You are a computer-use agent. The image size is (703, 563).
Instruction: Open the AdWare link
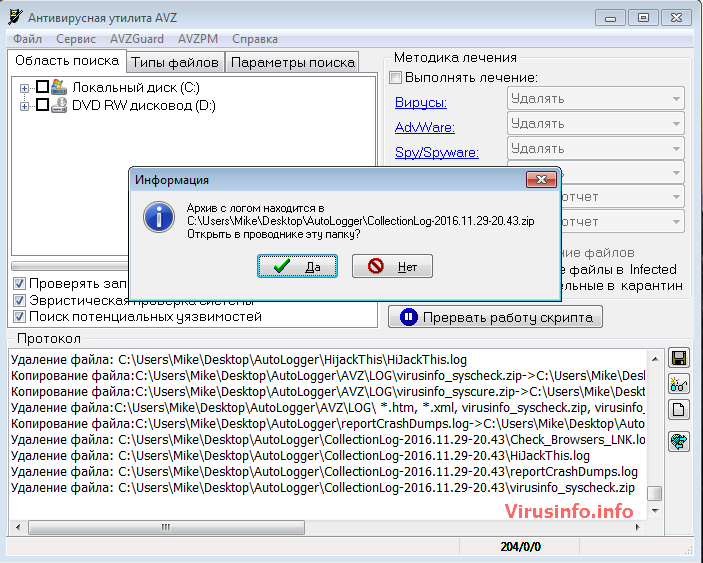[x=425, y=127]
